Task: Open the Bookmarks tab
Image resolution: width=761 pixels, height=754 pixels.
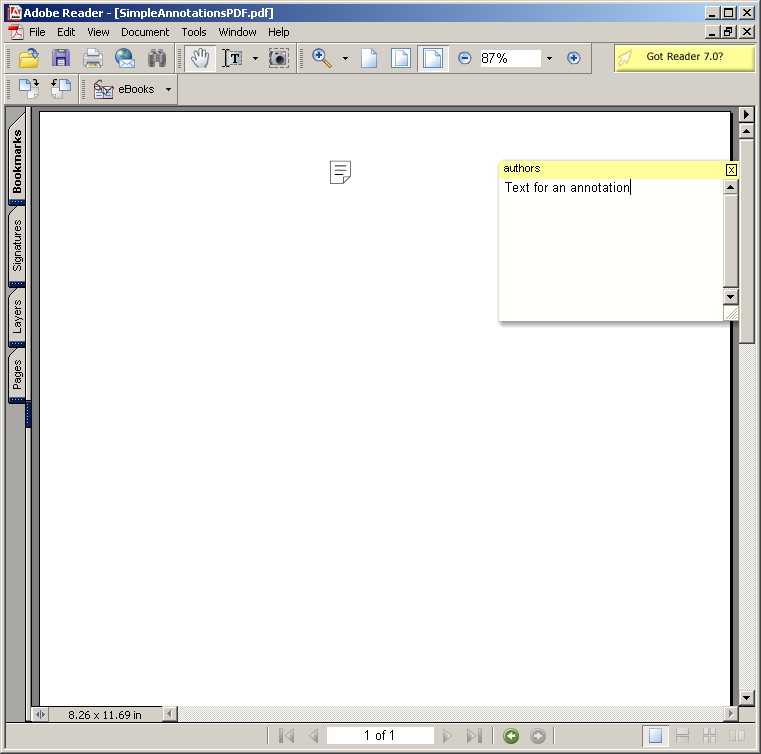Action: coord(17,160)
